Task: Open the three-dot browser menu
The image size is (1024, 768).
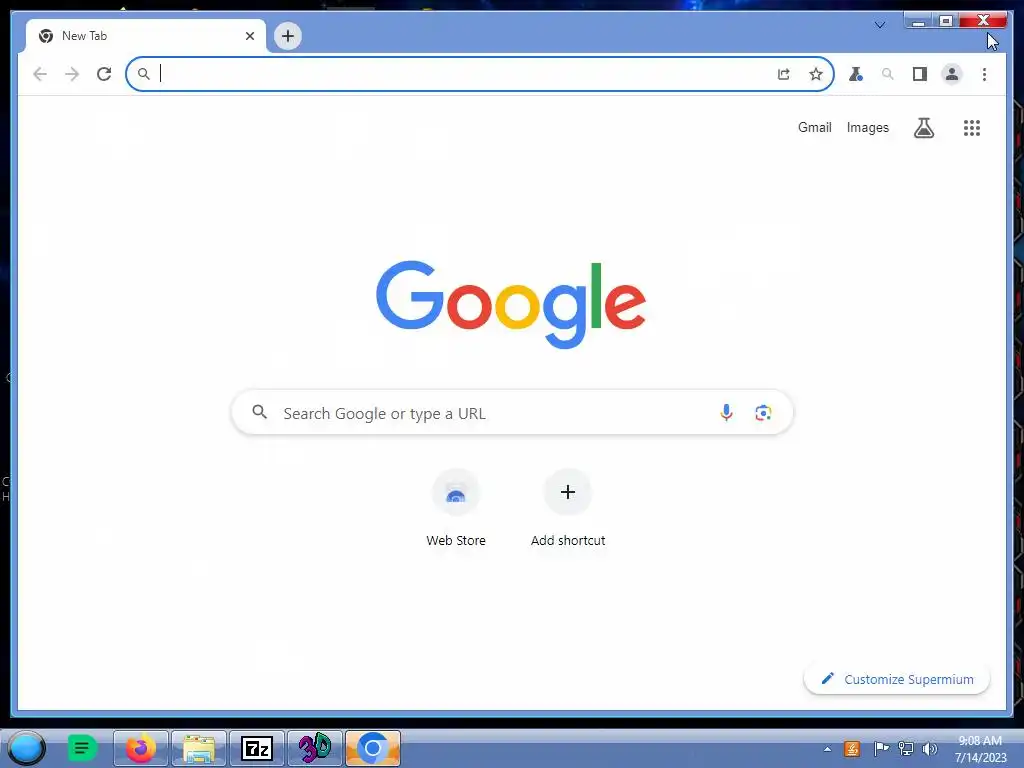Action: tap(984, 74)
